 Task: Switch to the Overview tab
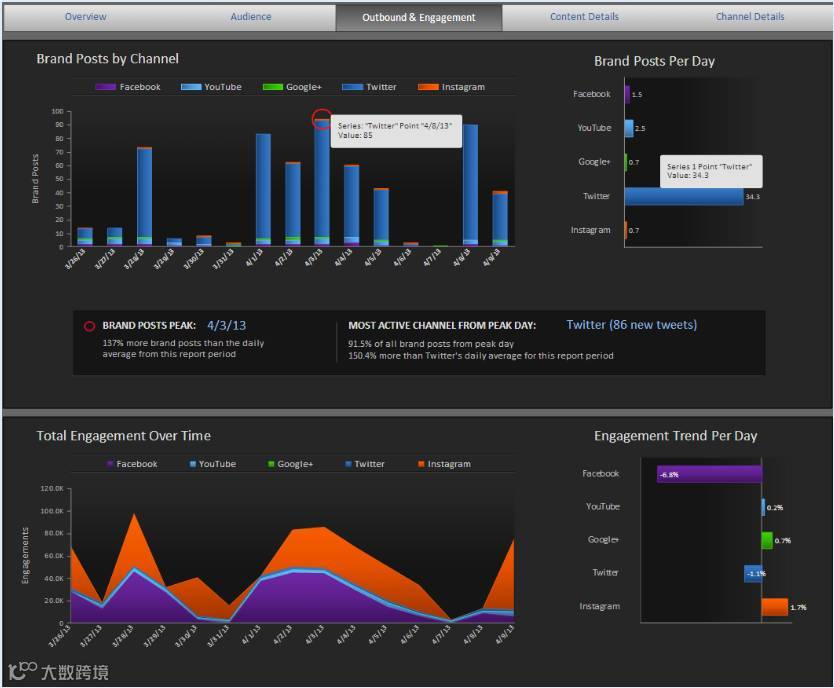(86, 17)
